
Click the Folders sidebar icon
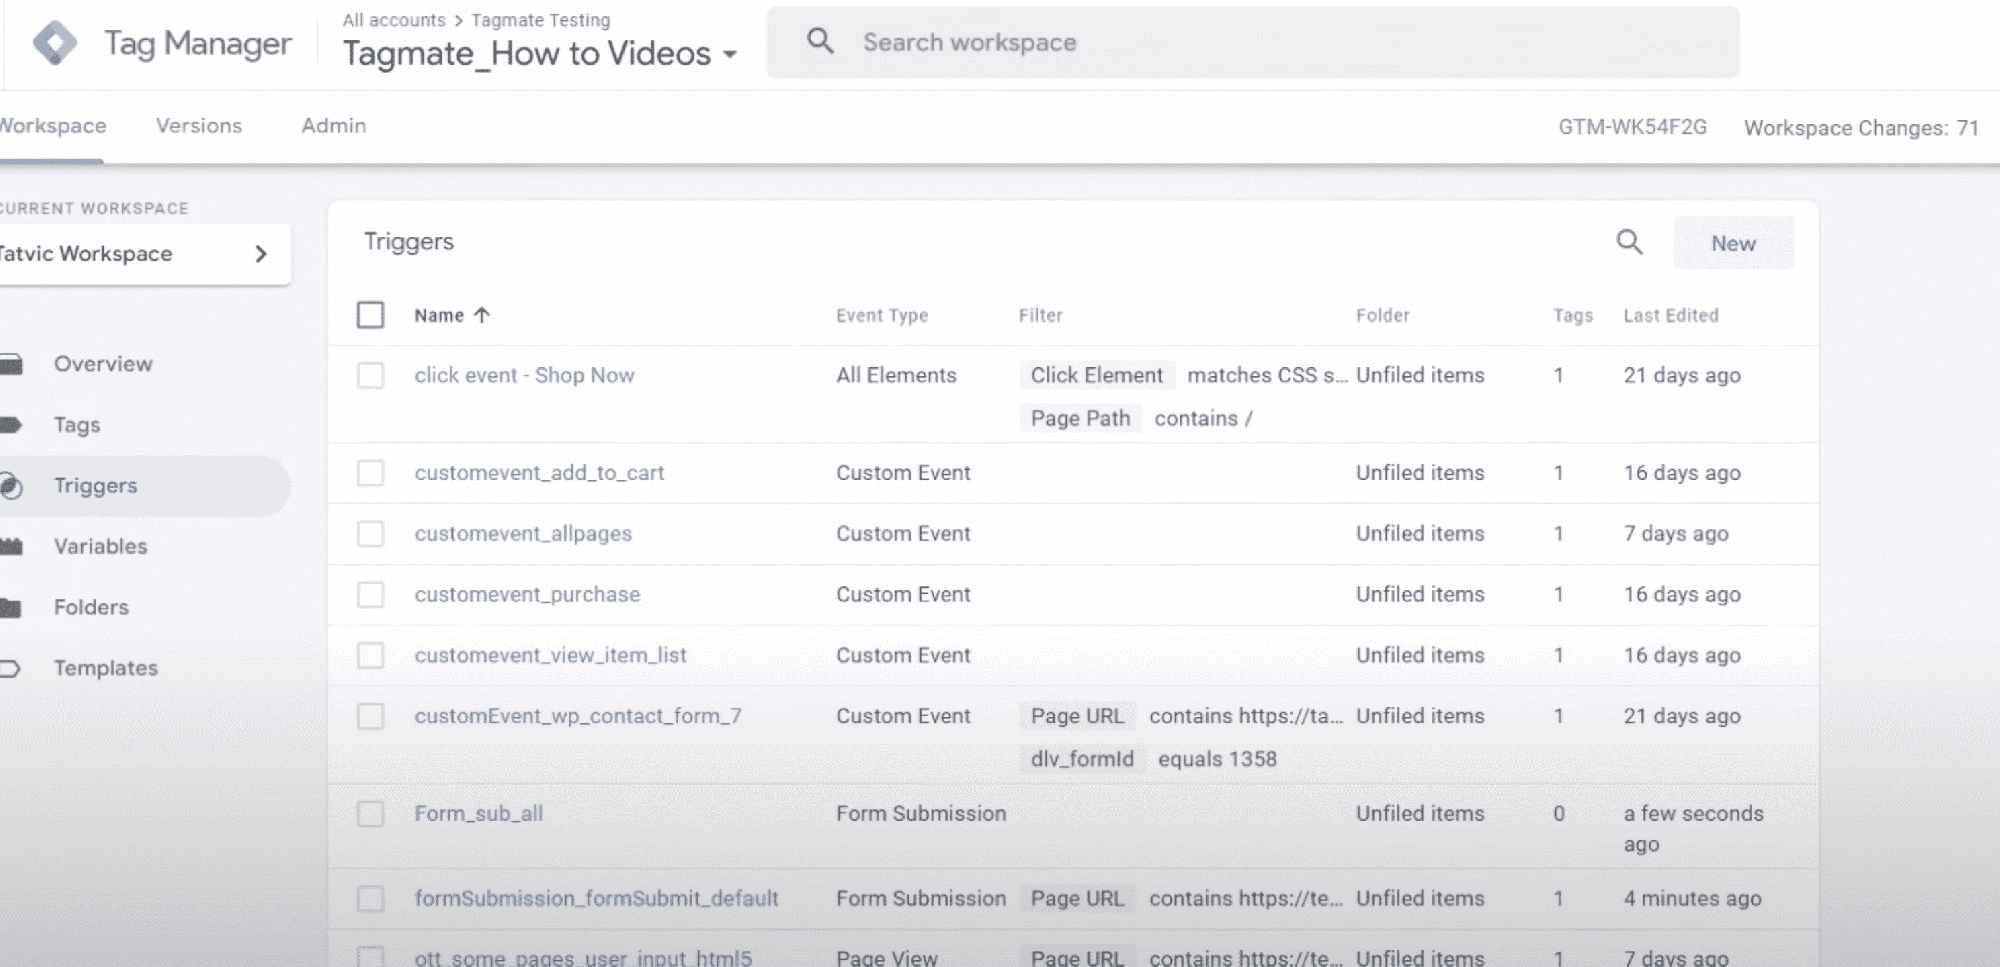click(x=11, y=607)
